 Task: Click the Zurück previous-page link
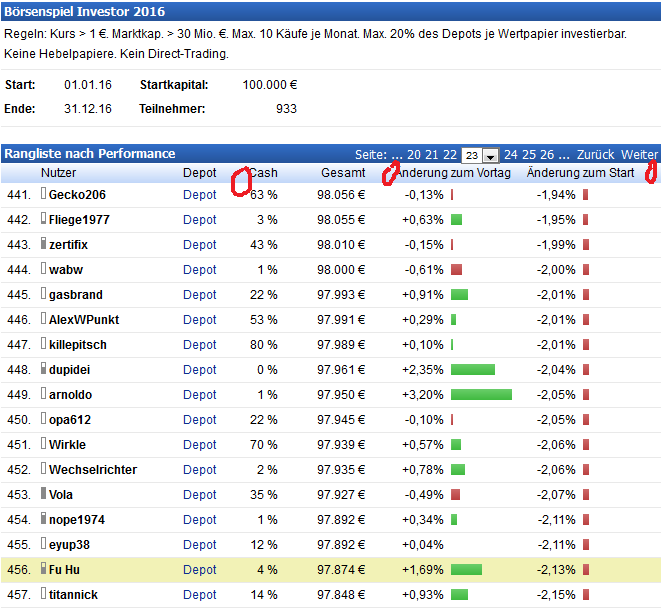click(595, 154)
